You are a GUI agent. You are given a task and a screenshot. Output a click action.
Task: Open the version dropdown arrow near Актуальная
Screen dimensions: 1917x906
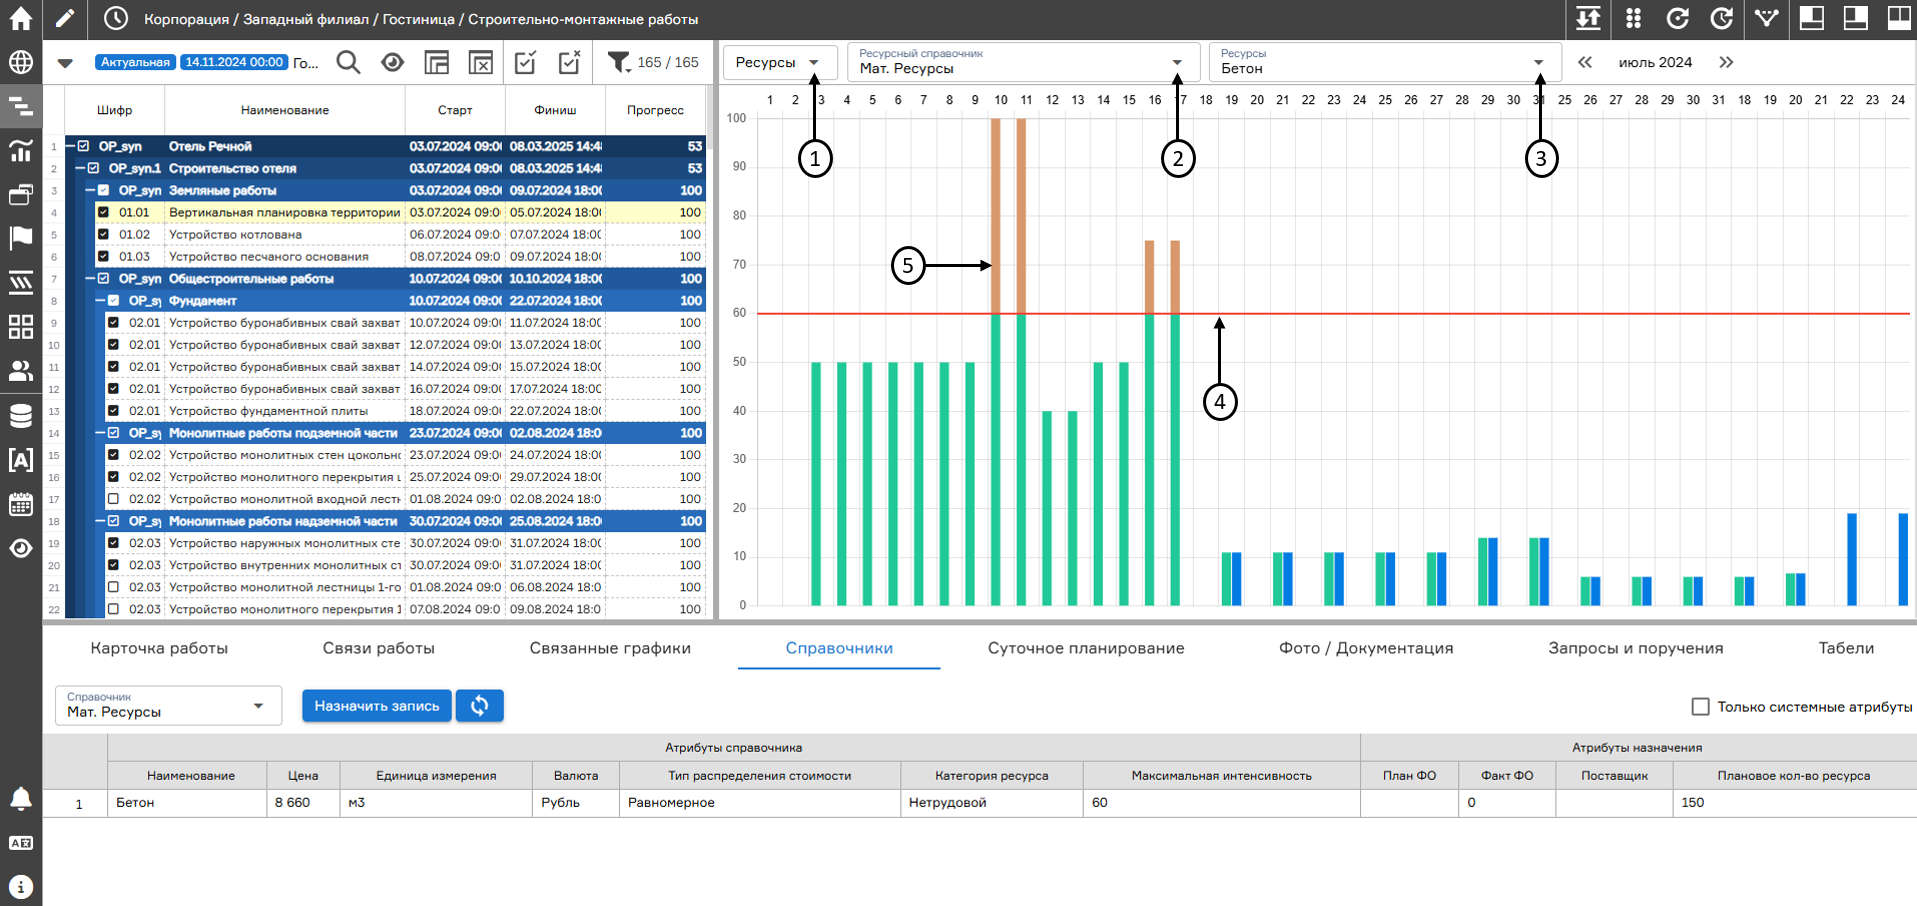click(65, 63)
